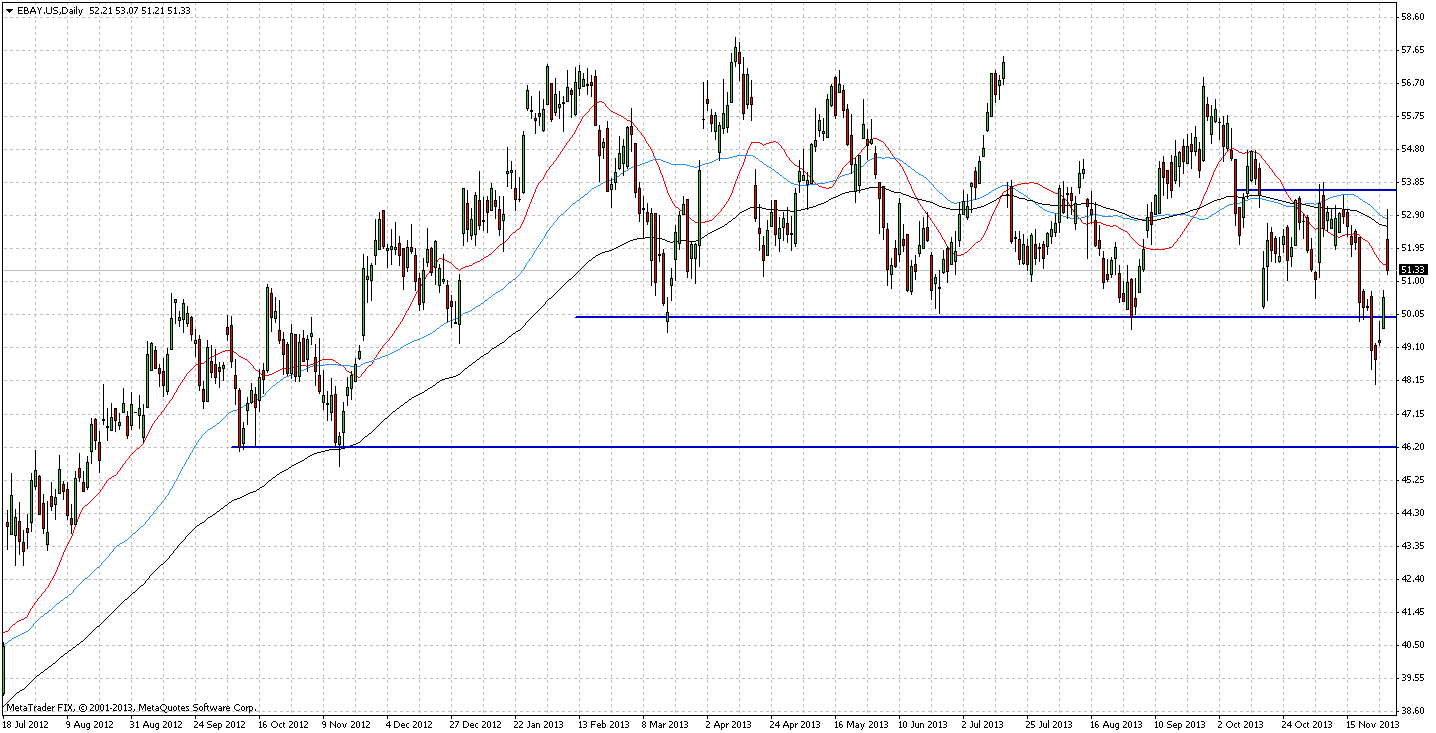Click the 42.40 price scale label
Screen dimensions: 1436x733
click(x=1412, y=579)
